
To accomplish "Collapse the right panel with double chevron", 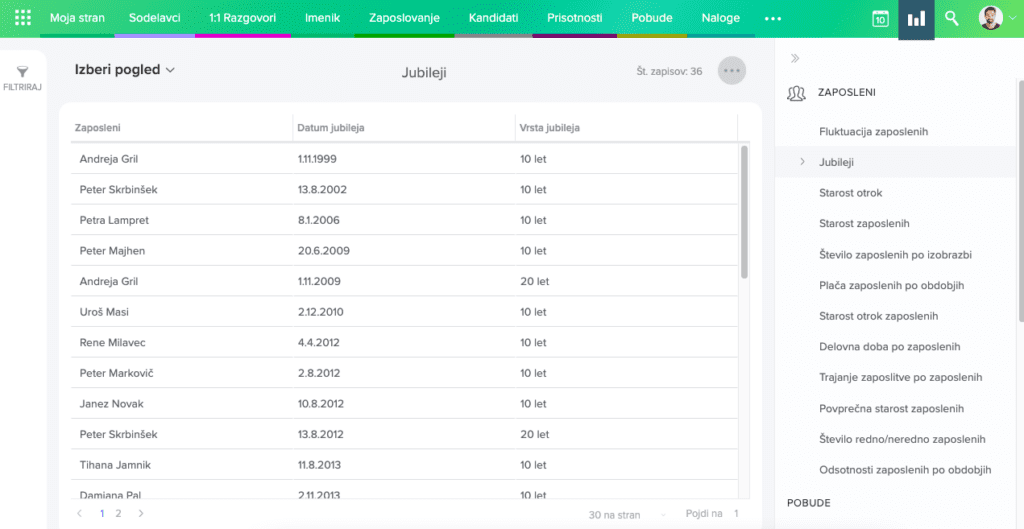I will pyautogui.click(x=796, y=58).
